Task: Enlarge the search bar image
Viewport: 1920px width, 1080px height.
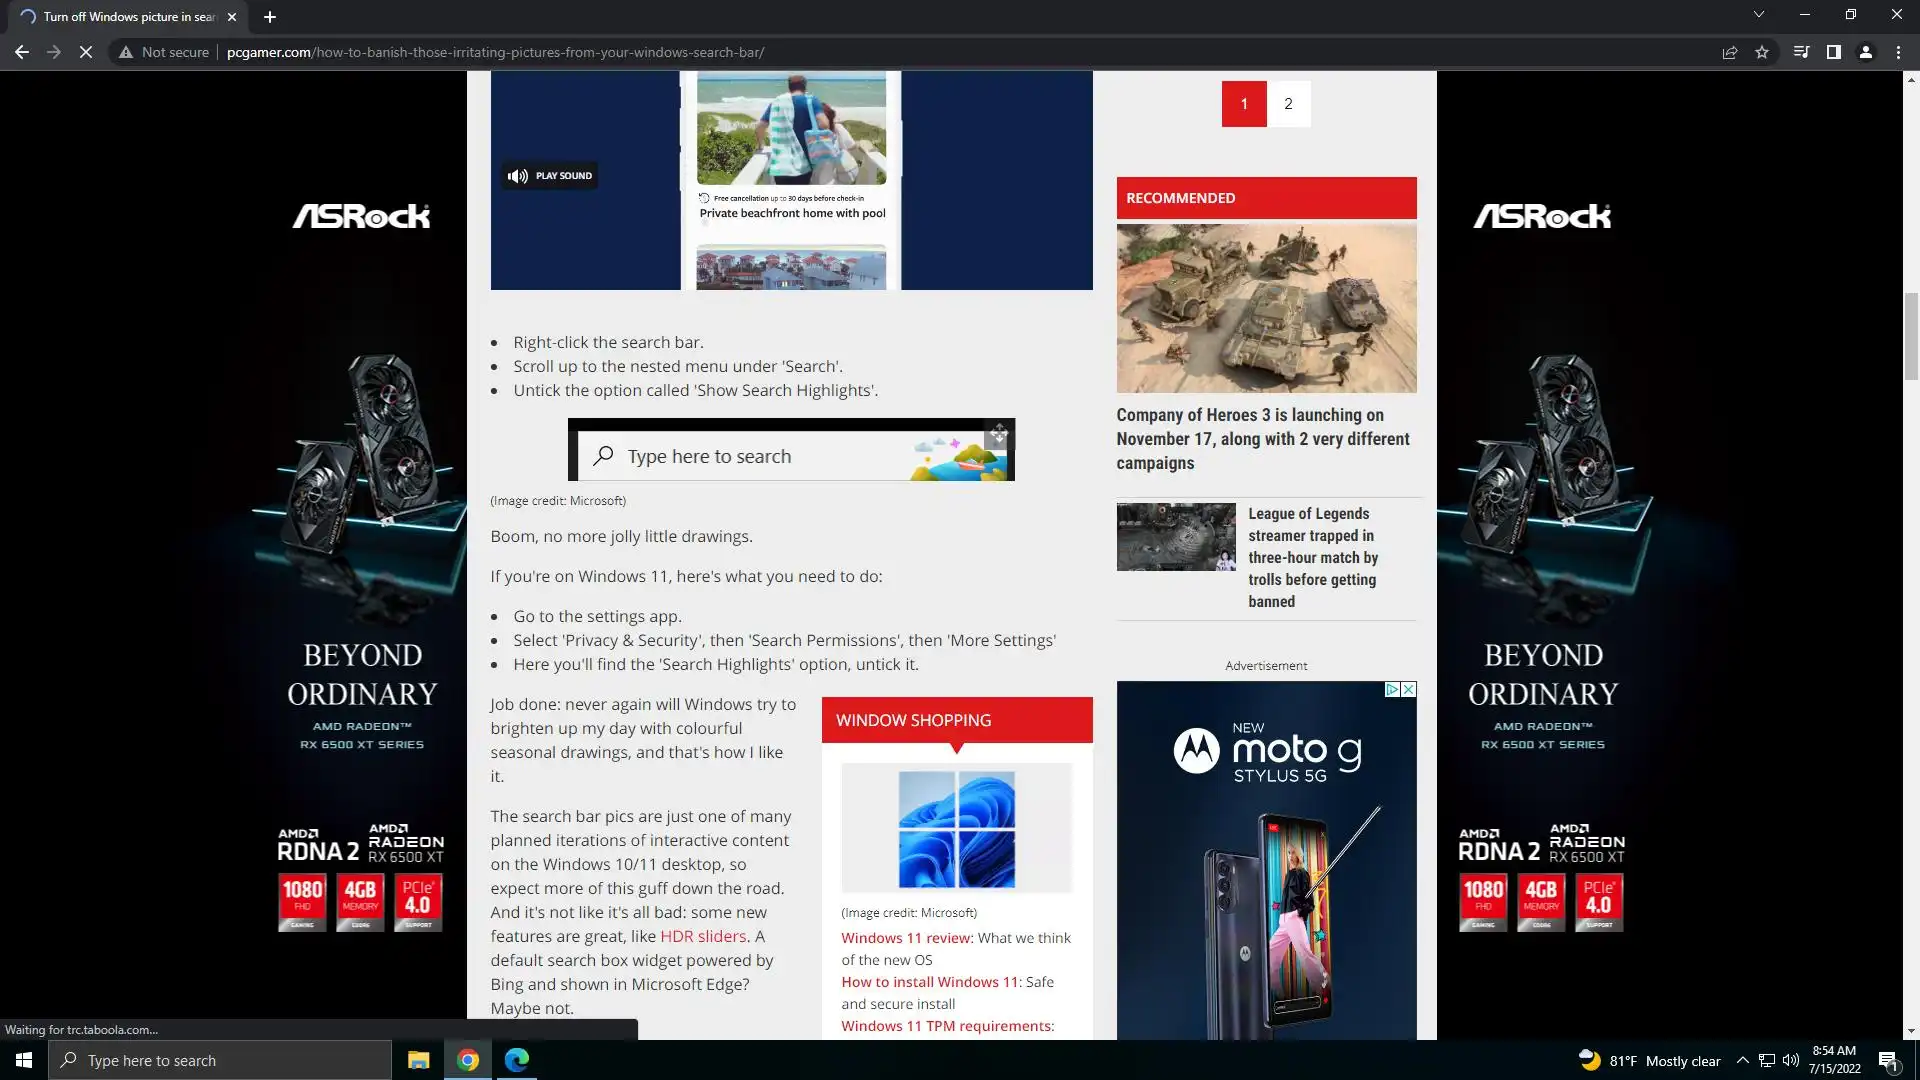Action: click(x=998, y=434)
